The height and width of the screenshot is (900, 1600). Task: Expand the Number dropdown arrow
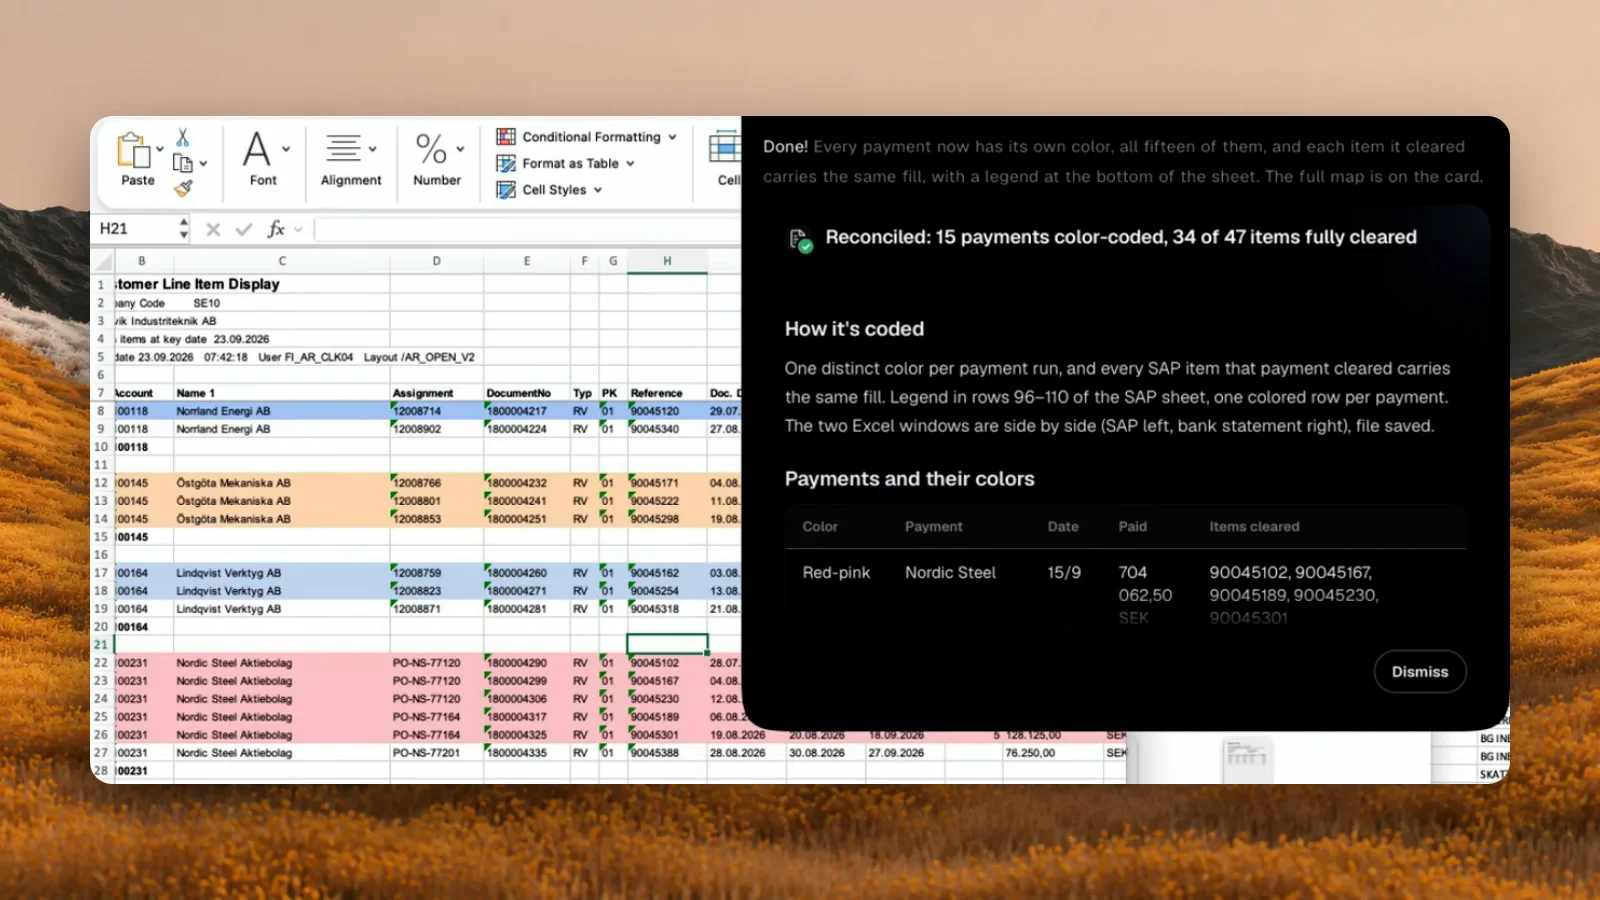[x=460, y=149]
